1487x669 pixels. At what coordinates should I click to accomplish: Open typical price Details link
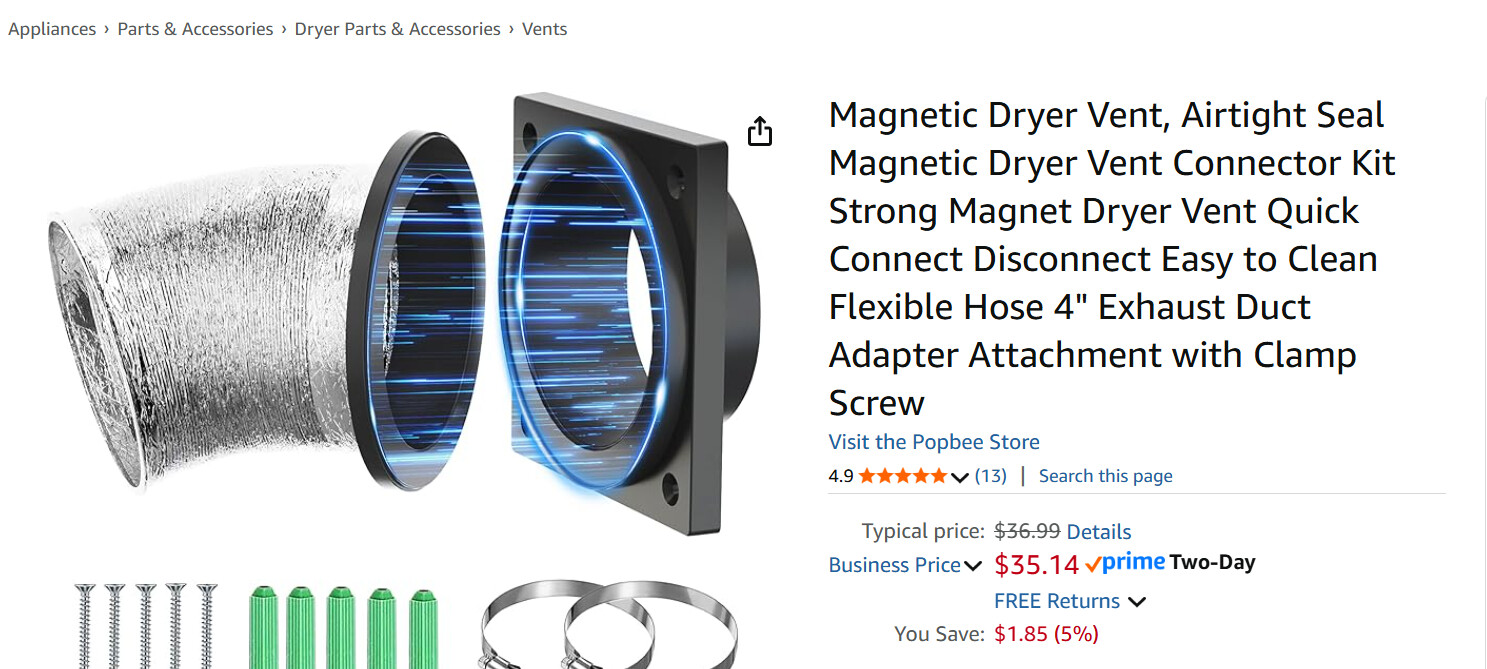1099,532
